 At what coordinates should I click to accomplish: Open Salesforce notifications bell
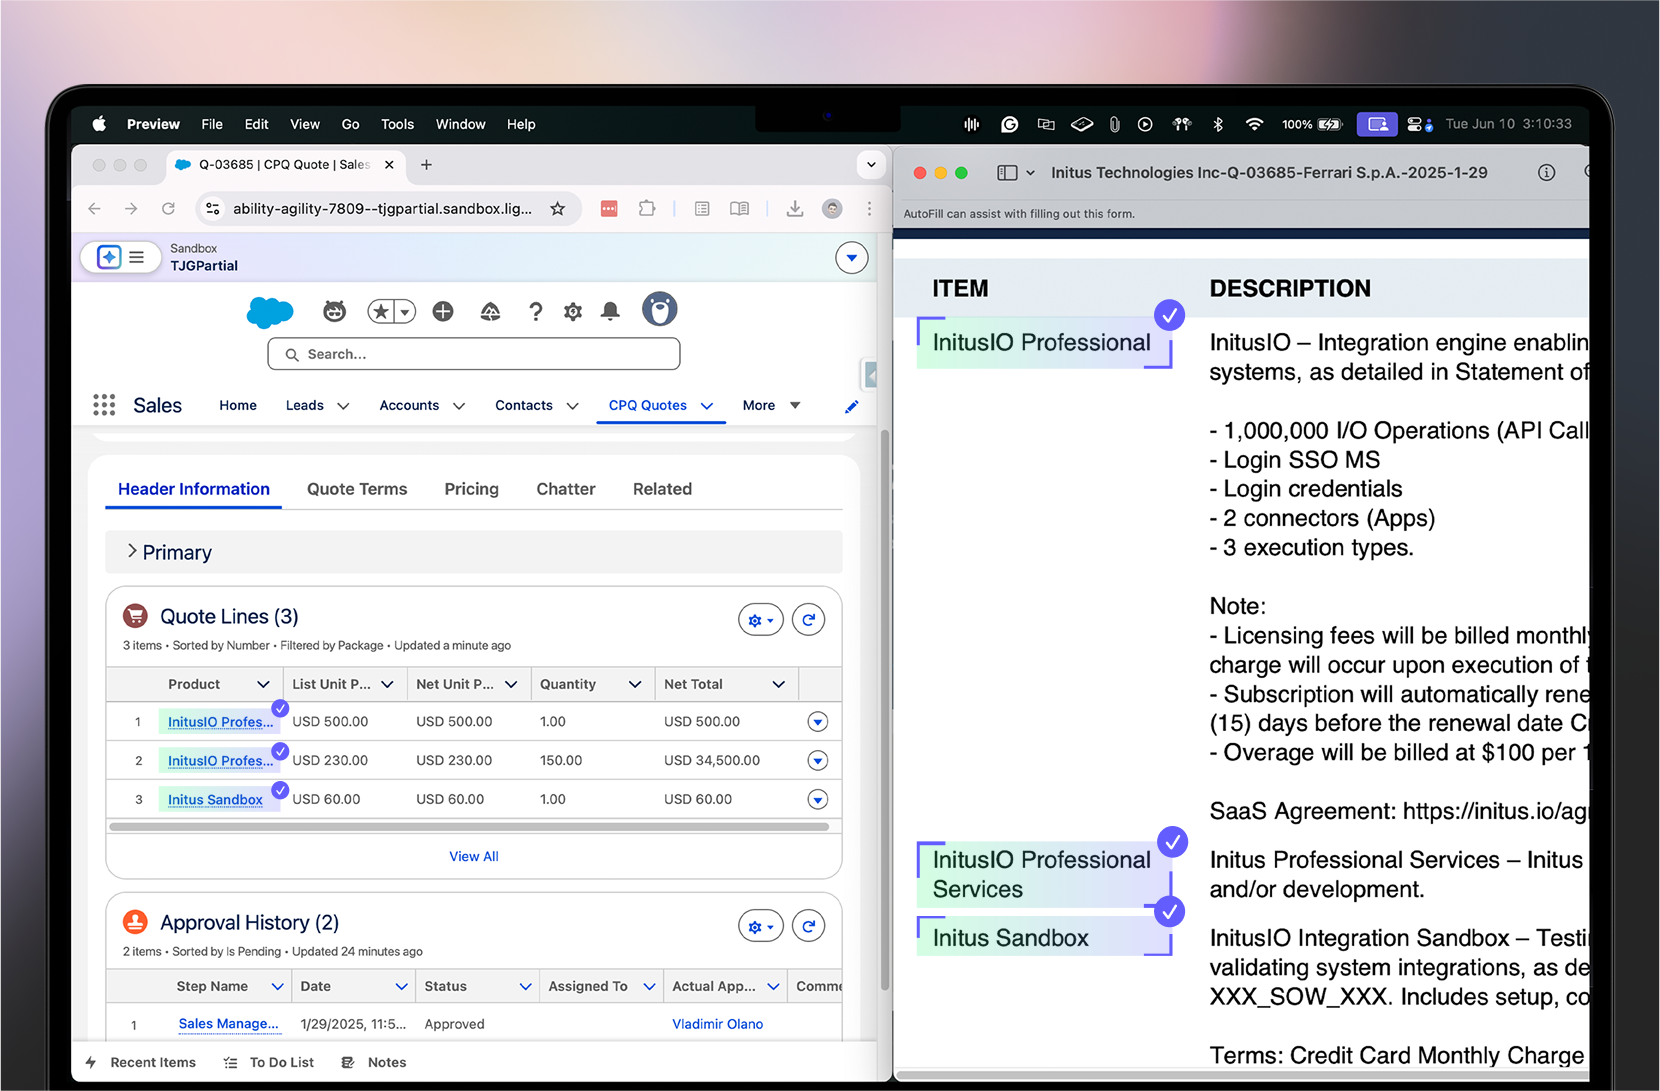tap(610, 312)
